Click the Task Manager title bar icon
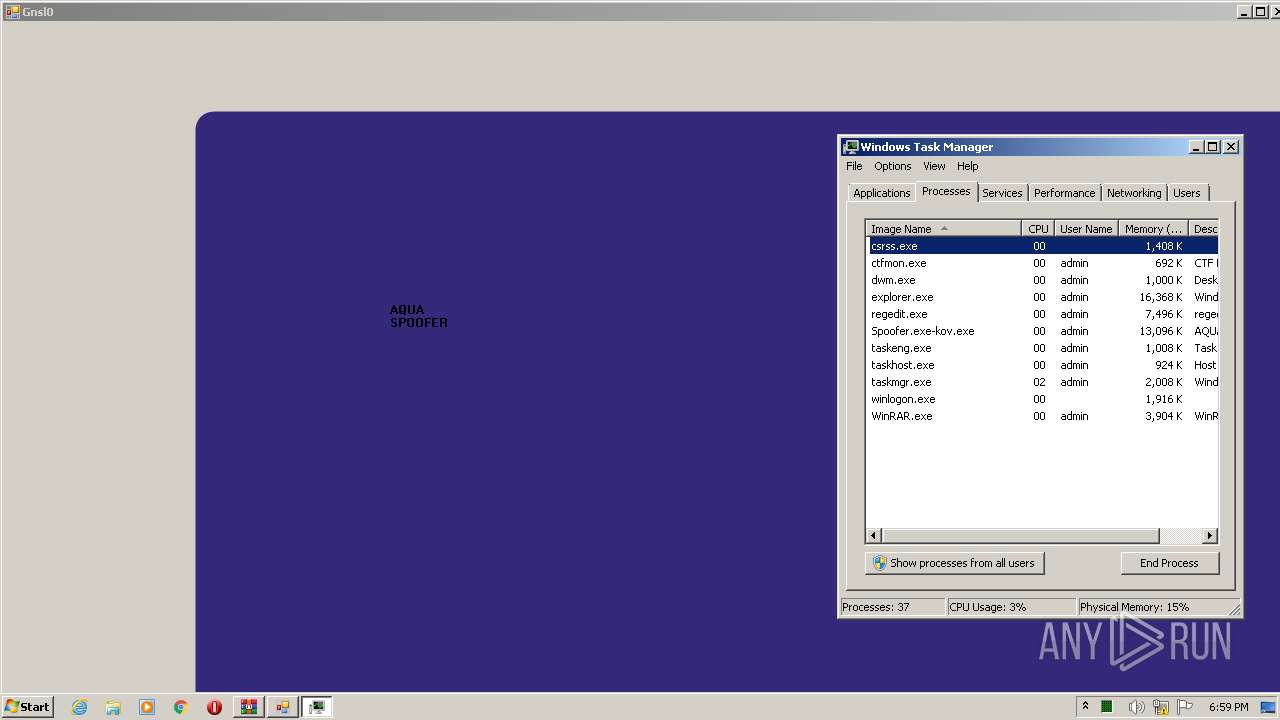Screen dimensions: 1280x720 point(850,146)
